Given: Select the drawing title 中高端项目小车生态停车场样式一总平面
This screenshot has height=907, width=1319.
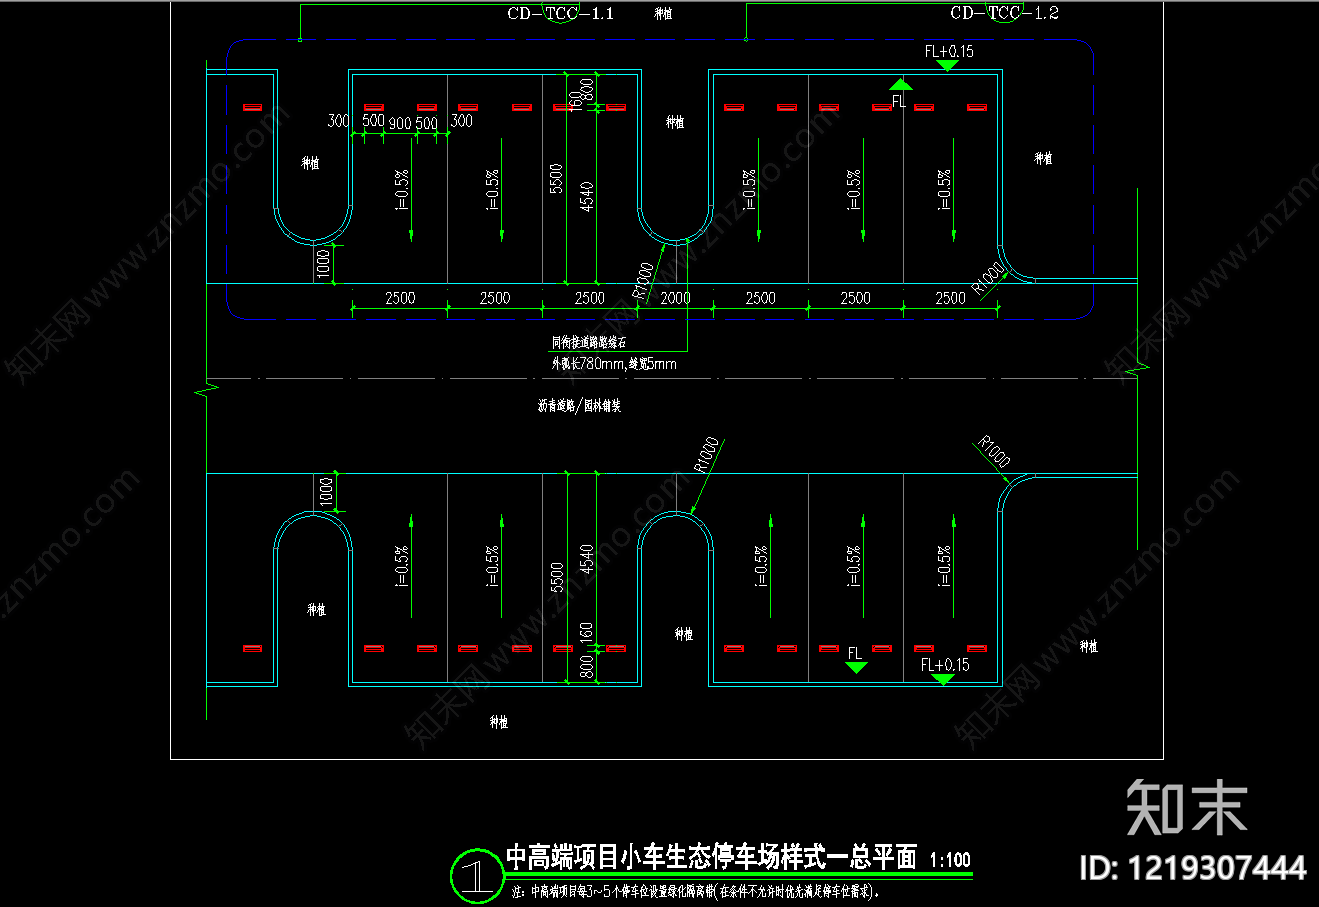Looking at the screenshot, I should click(x=711, y=857).
